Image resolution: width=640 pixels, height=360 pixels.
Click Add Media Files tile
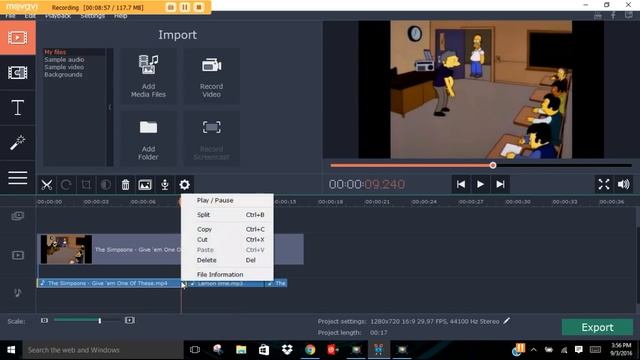(148, 76)
